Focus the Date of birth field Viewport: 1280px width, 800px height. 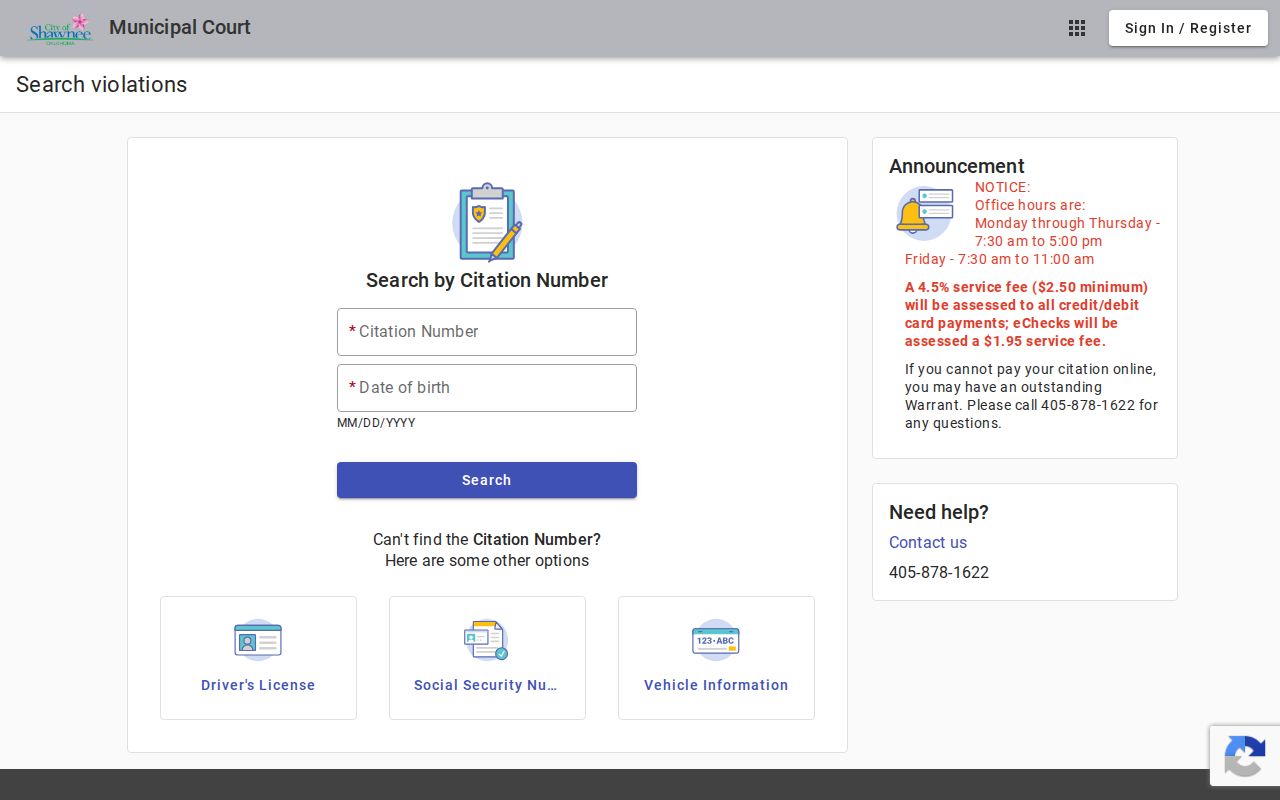click(487, 388)
